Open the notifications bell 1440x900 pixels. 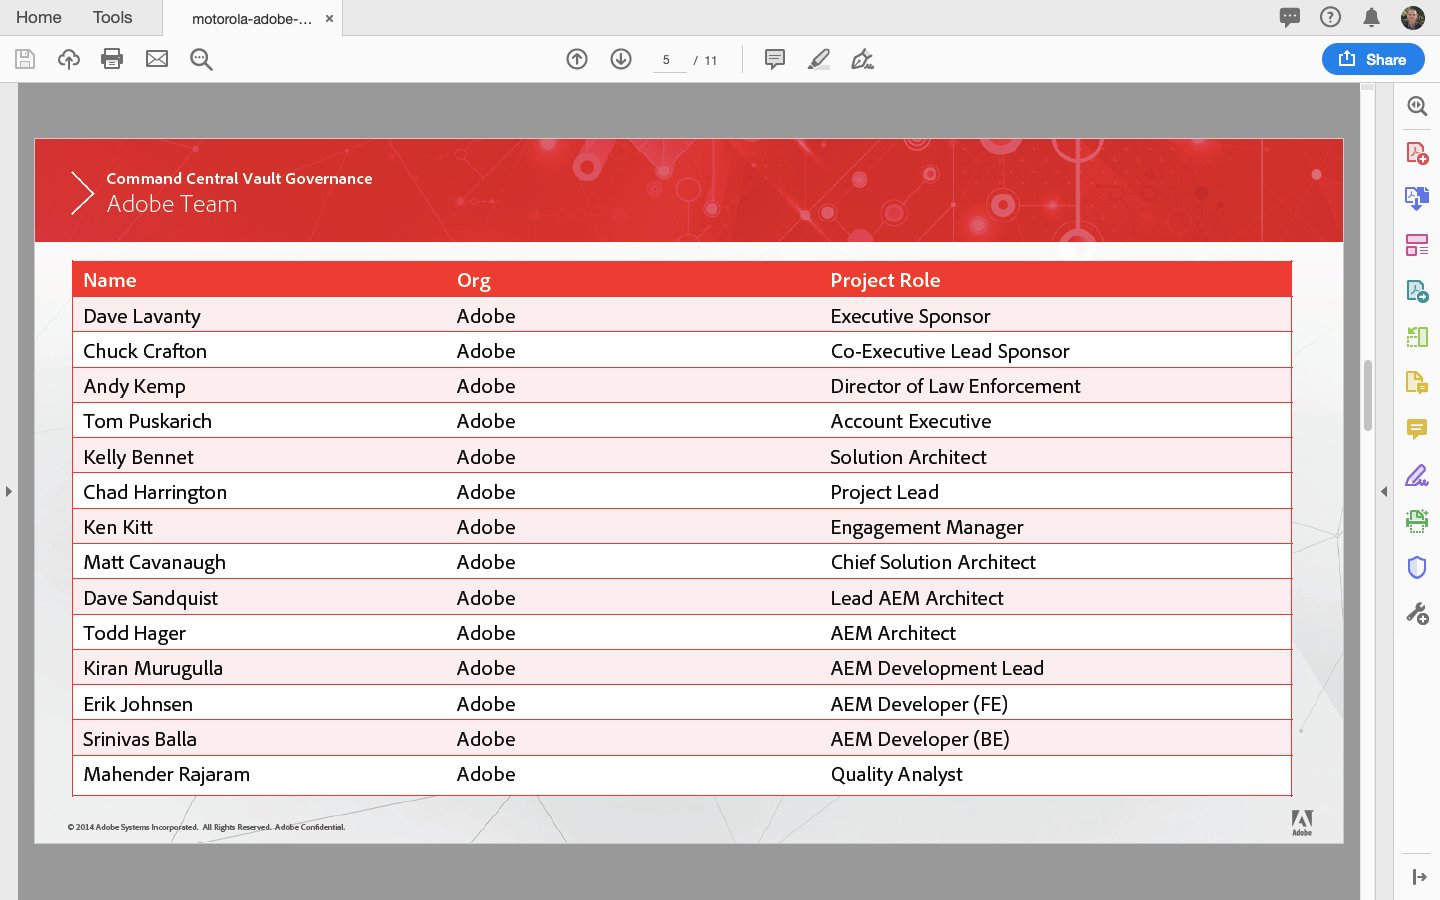(x=1371, y=17)
